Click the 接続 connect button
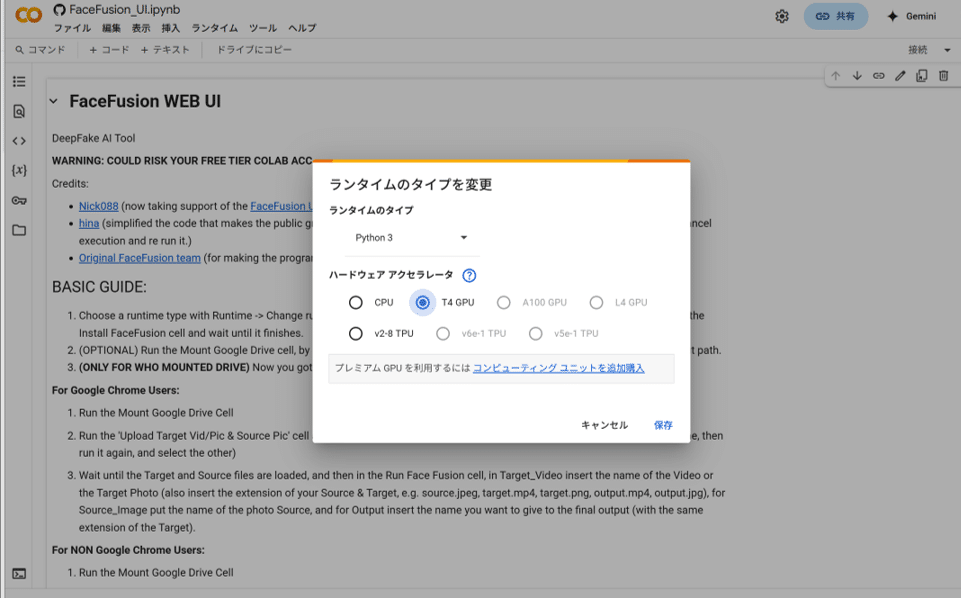 [917, 50]
